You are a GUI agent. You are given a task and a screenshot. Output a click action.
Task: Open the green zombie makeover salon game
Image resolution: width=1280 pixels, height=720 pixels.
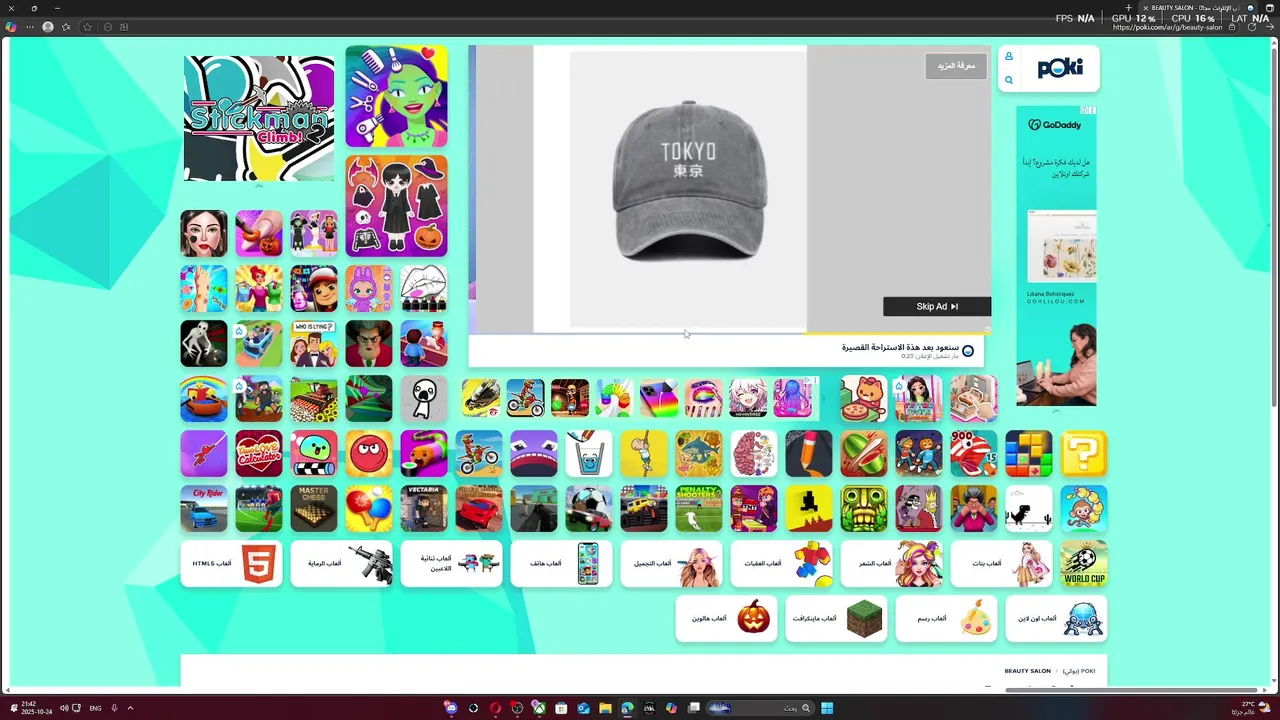coord(397,96)
